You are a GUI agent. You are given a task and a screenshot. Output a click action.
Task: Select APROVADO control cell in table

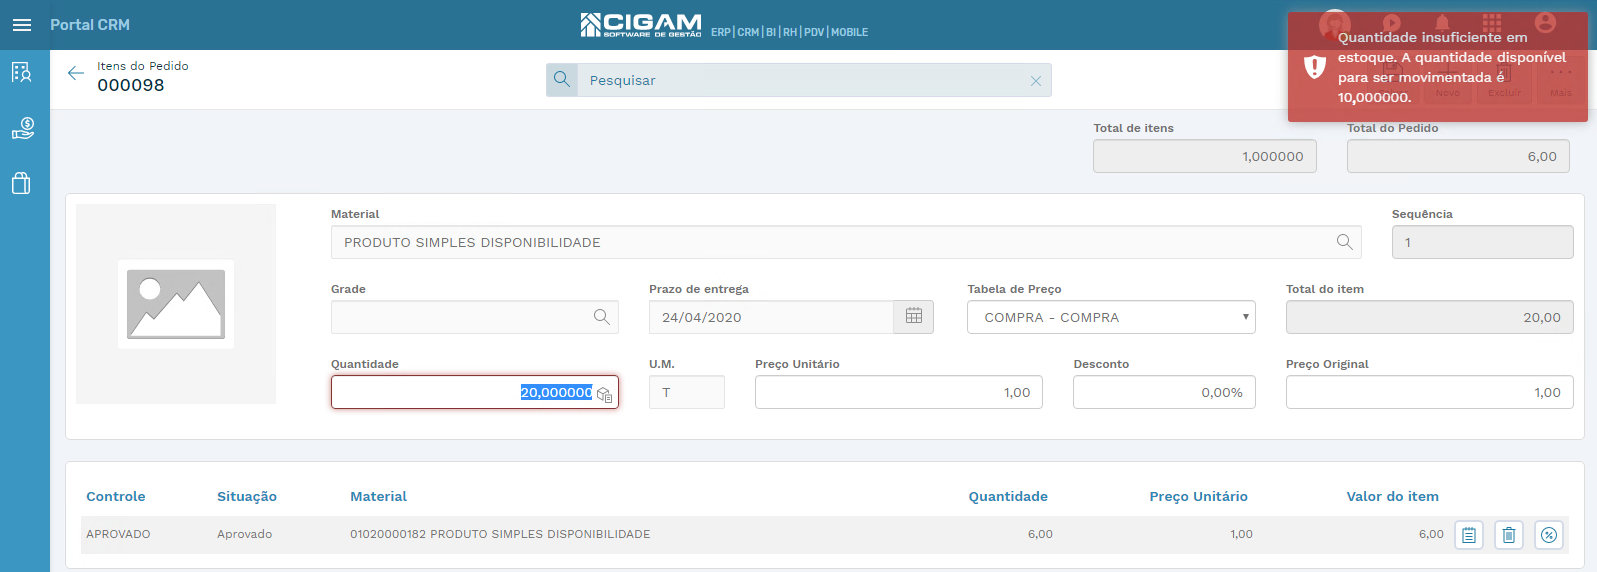118,534
